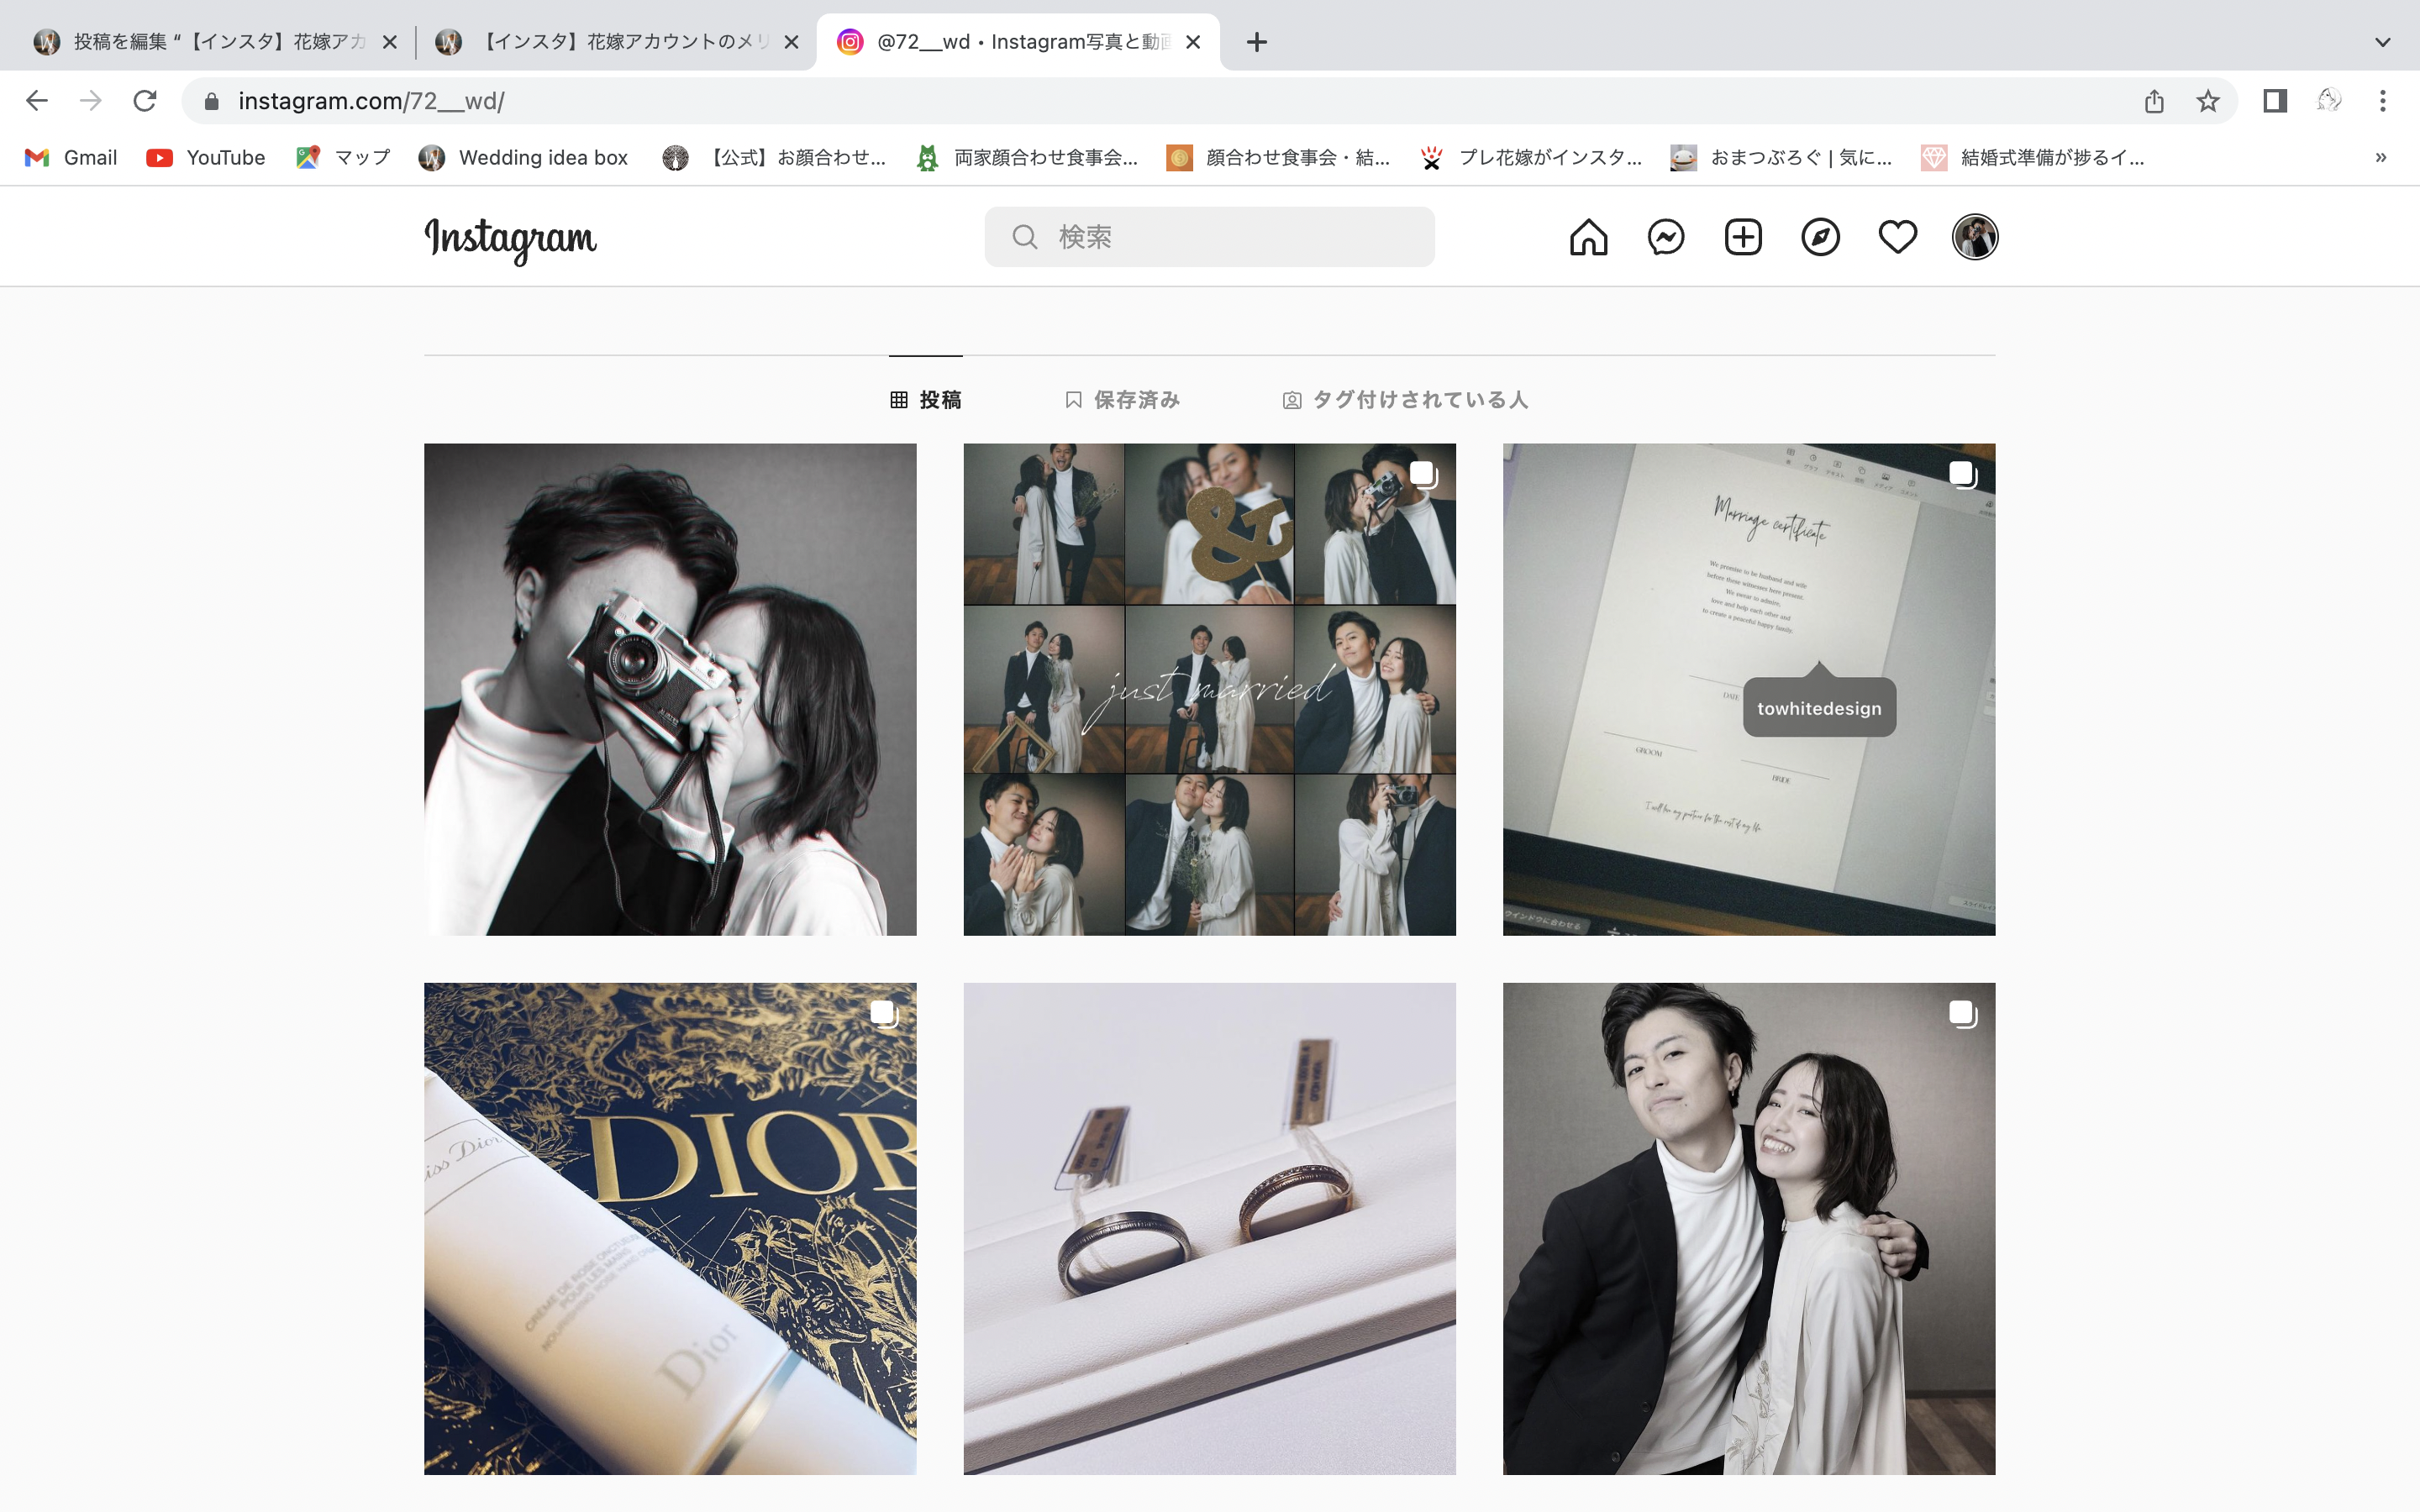Click the 検索 search field
Screen dimensions: 2420x1512
1209,237
